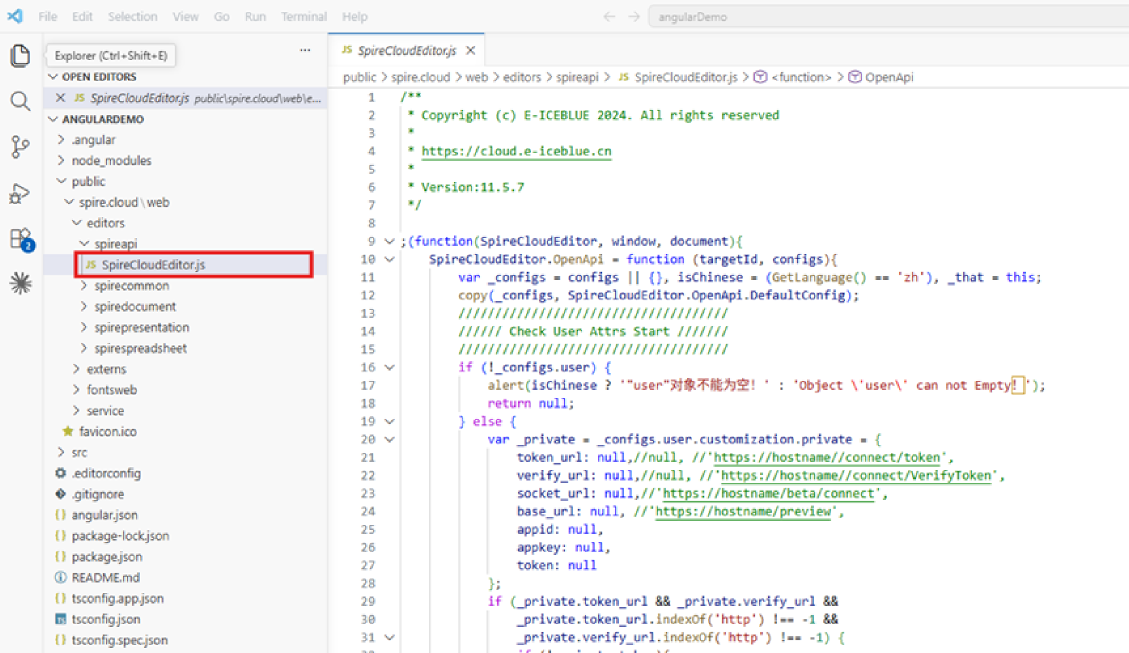1129x653 pixels.
Task: Click the function symbol icon in breadcrumb
Action: point(760,77)
